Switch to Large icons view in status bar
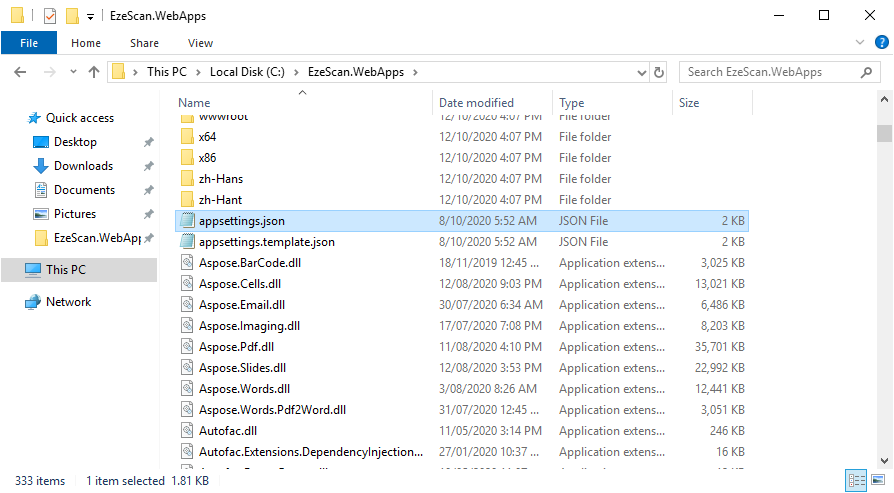 tap(878, 481)
